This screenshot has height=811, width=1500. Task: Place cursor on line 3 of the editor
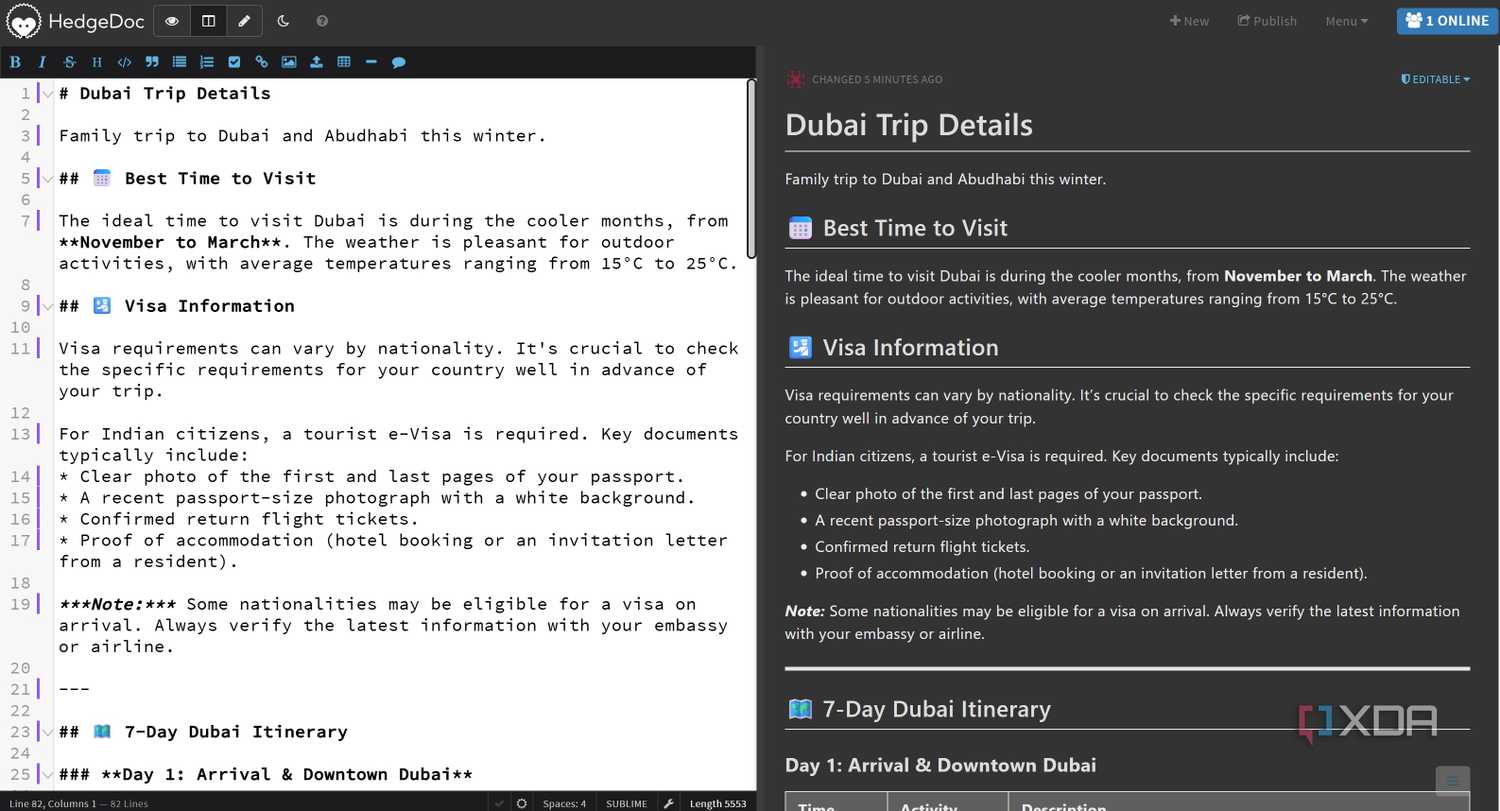(302, 136)
